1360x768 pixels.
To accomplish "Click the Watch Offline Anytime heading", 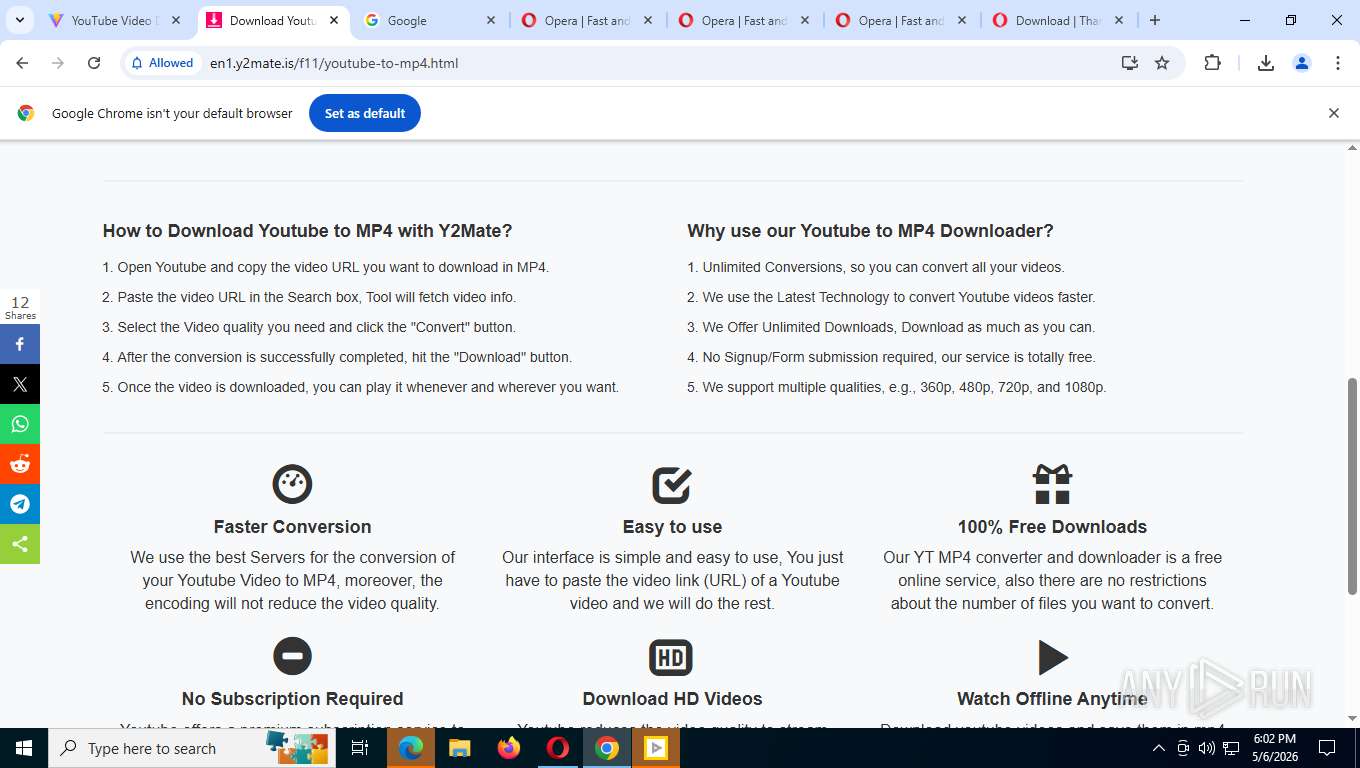I will [x=1052, y=699].
